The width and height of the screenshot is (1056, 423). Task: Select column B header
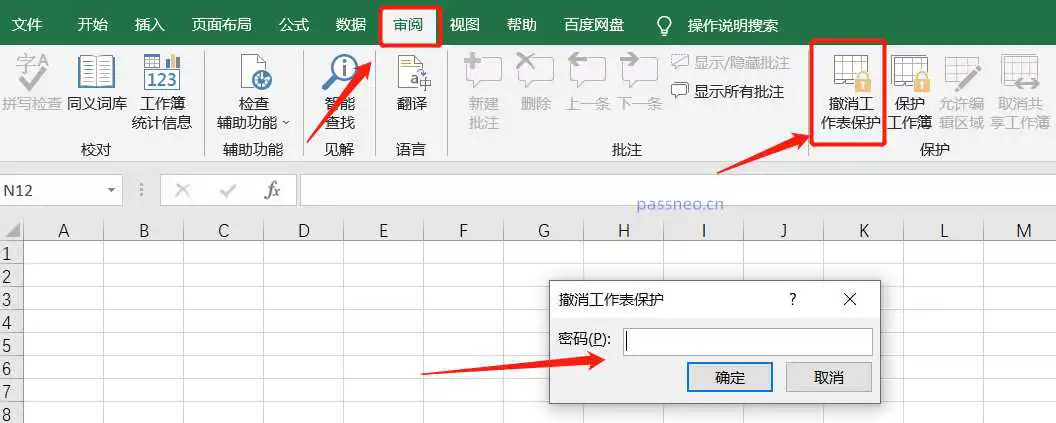coord(143,231)
